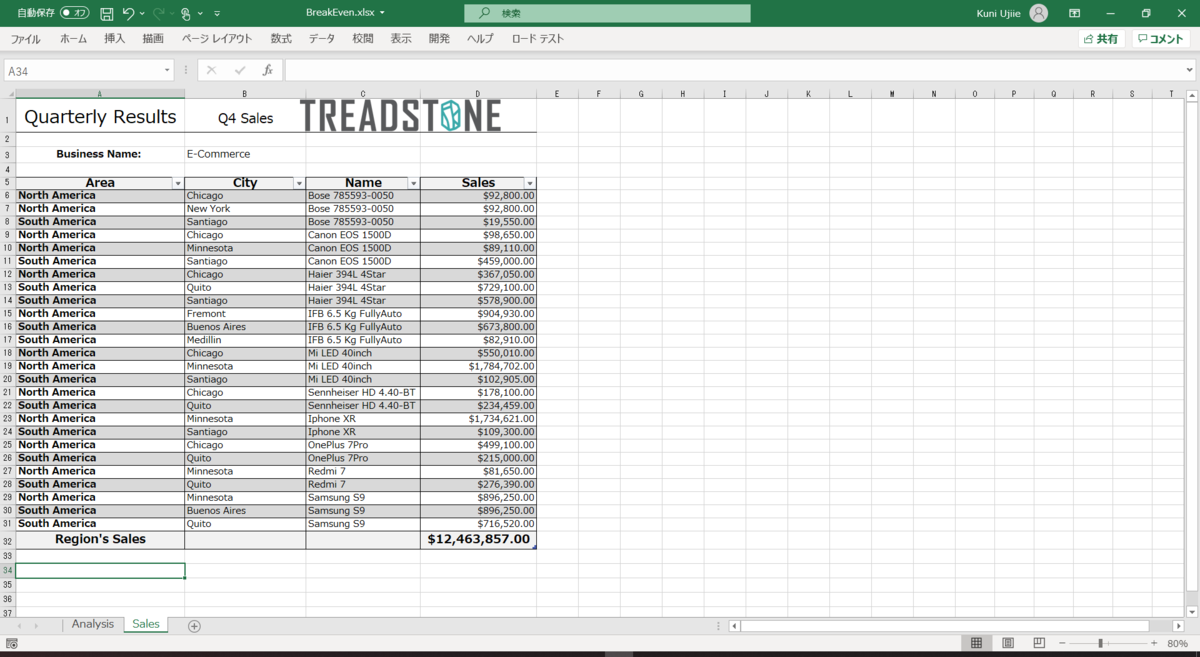The image size is (1200, 657).
Task: Click the $1,784,702.00 sales cell
Action: click(478, 366)
